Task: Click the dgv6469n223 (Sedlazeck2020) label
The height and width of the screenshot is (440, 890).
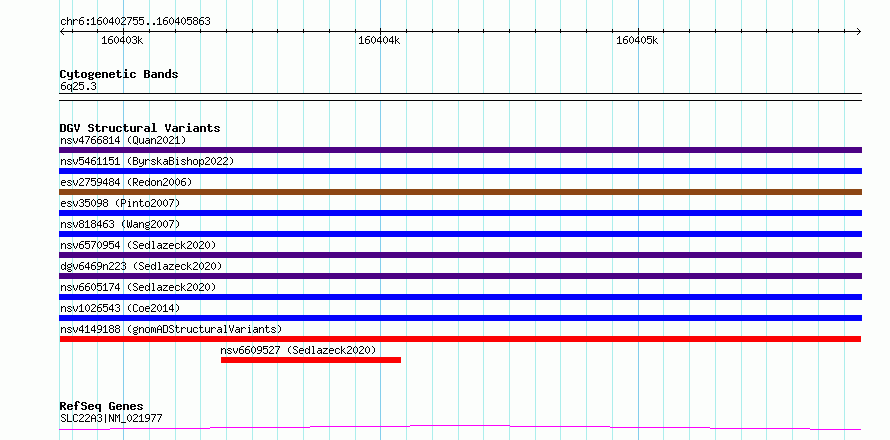Action: click(141, 266)
